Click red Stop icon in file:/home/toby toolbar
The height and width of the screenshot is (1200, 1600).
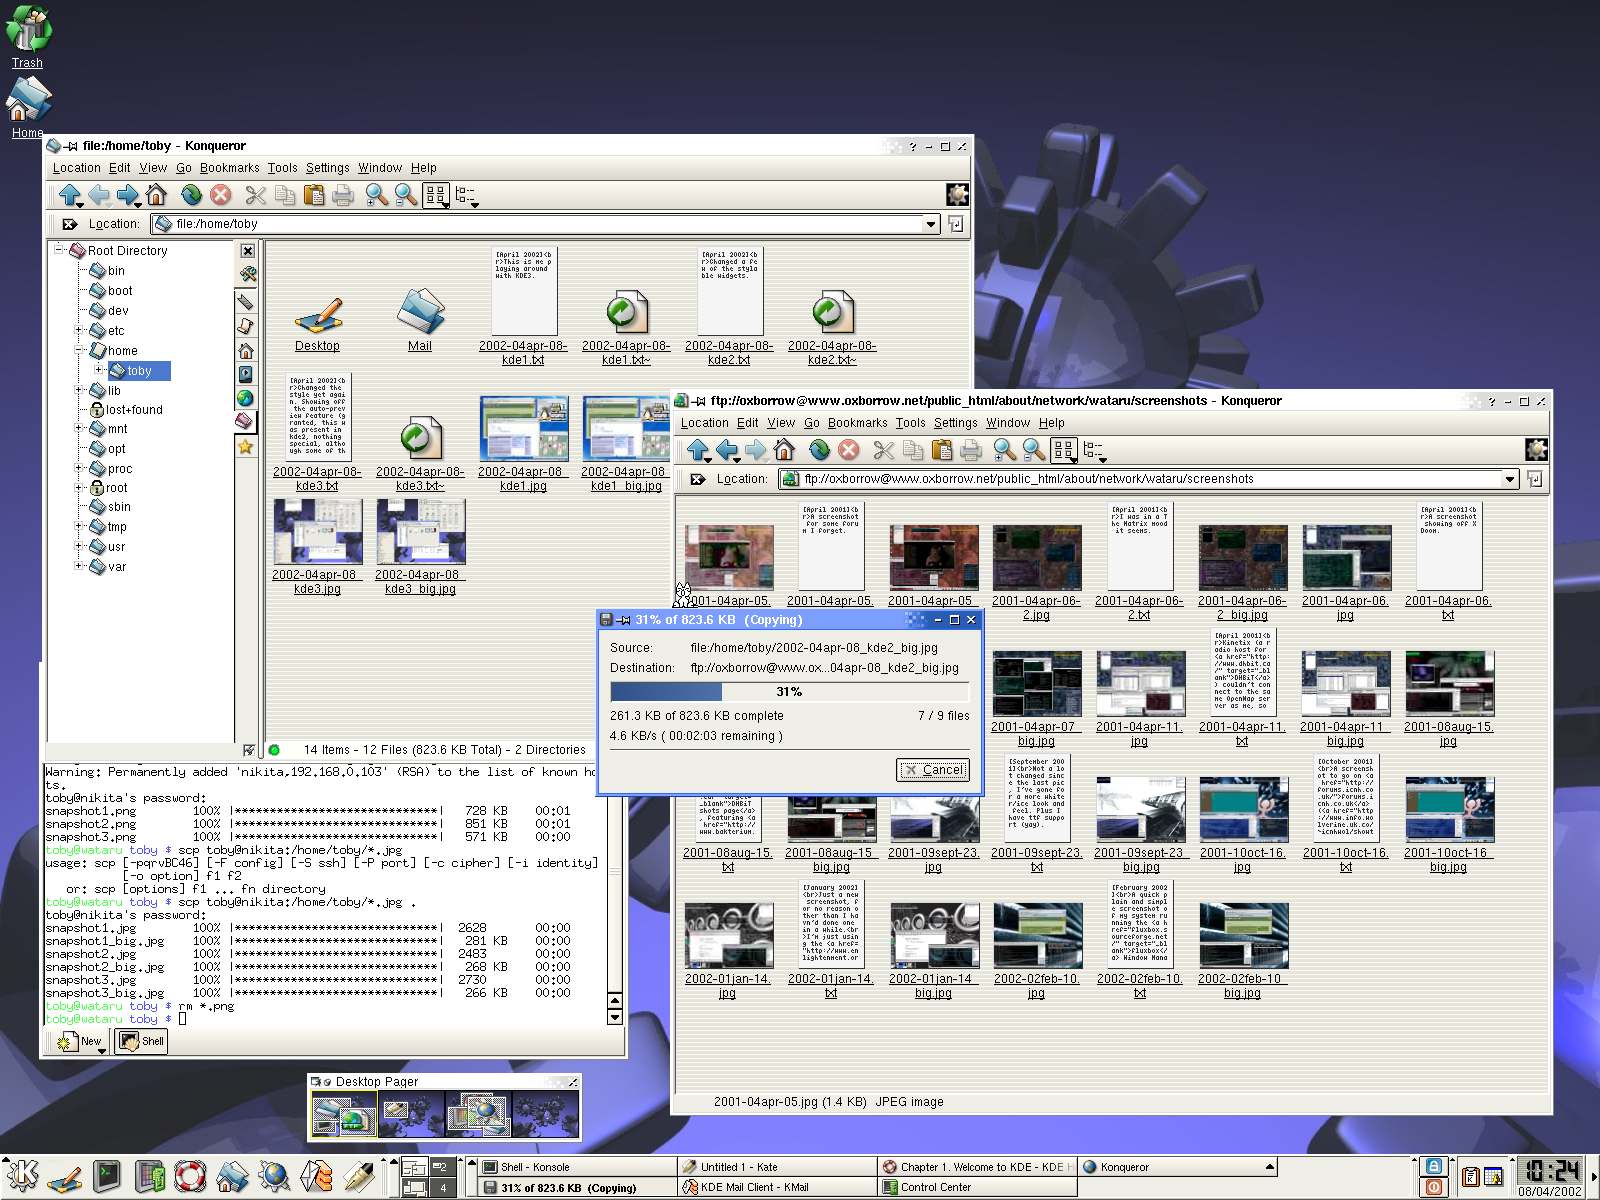221,195
